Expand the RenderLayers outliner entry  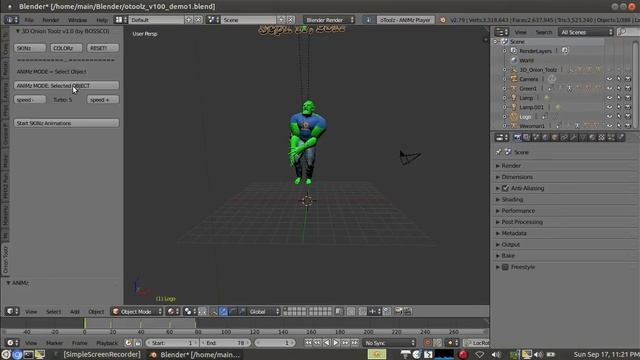coord(505,51)
